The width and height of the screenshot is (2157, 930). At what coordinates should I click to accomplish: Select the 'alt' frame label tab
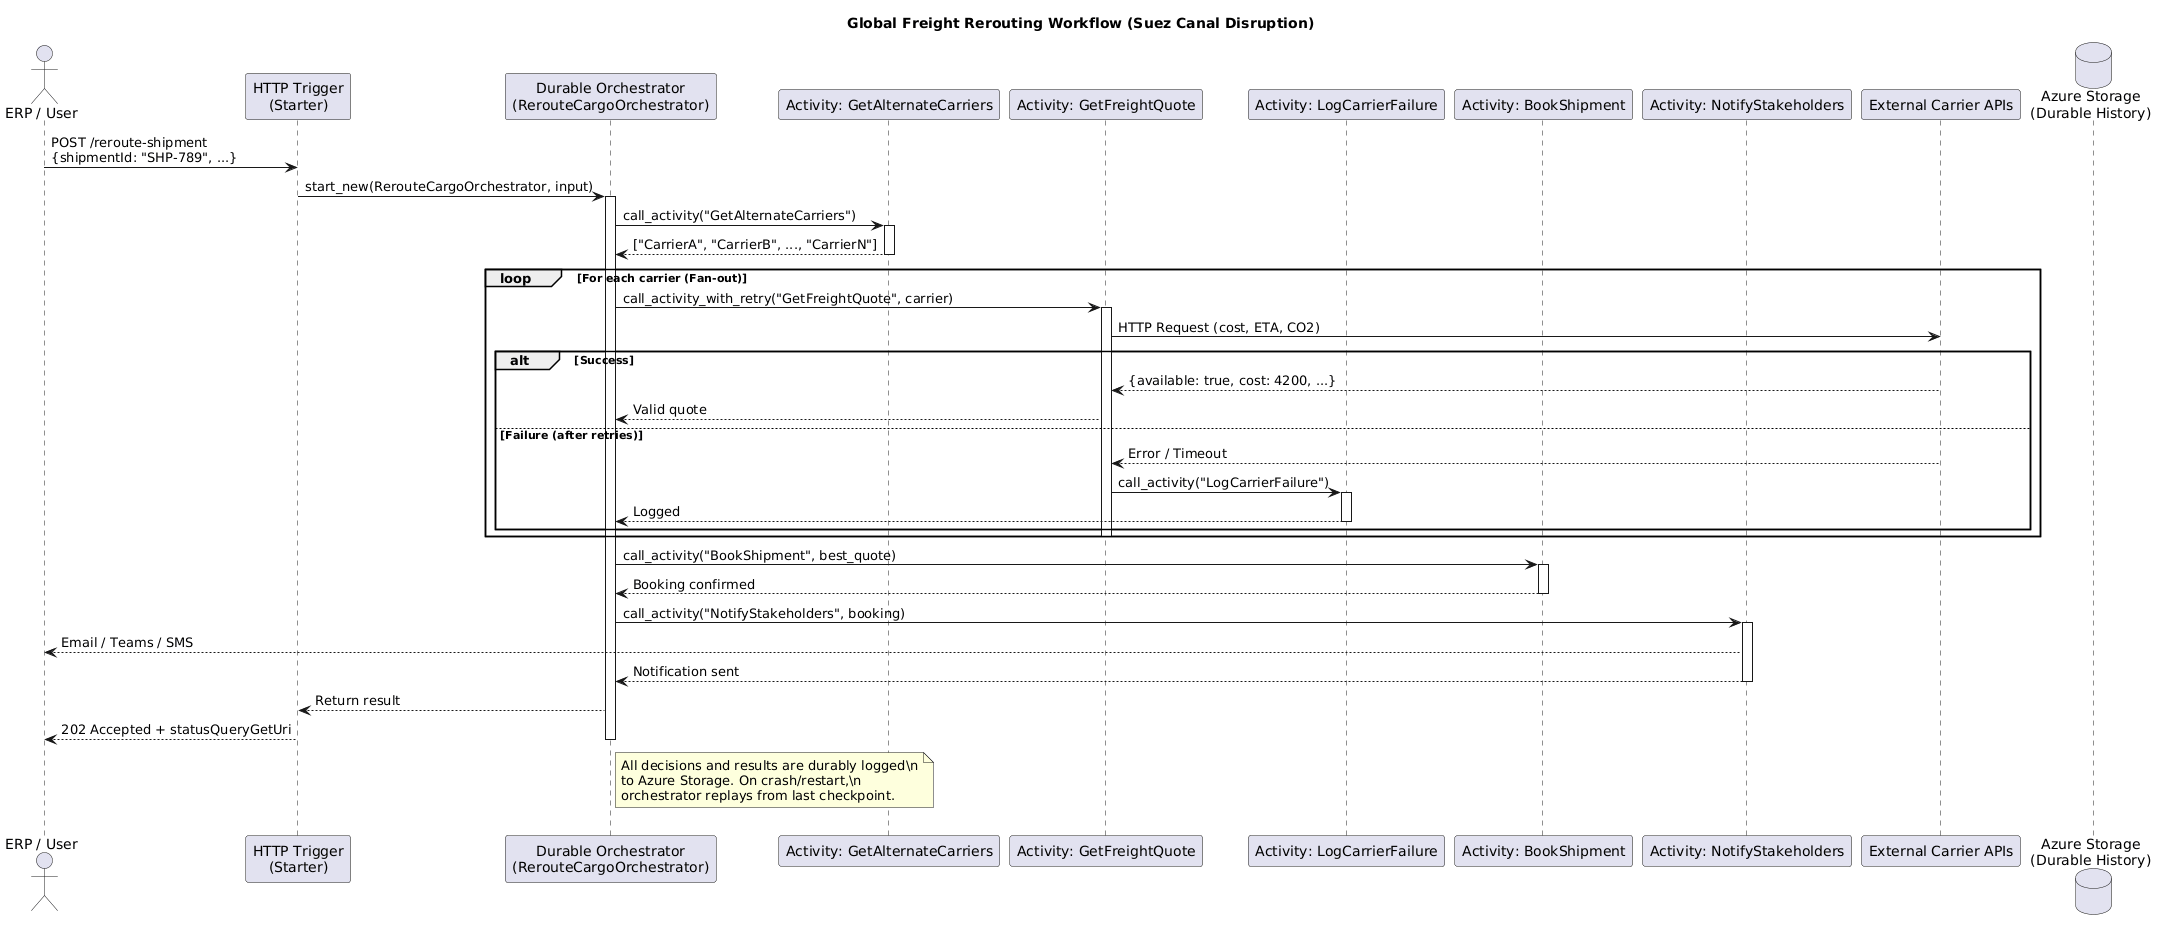(x=519, y=360)
